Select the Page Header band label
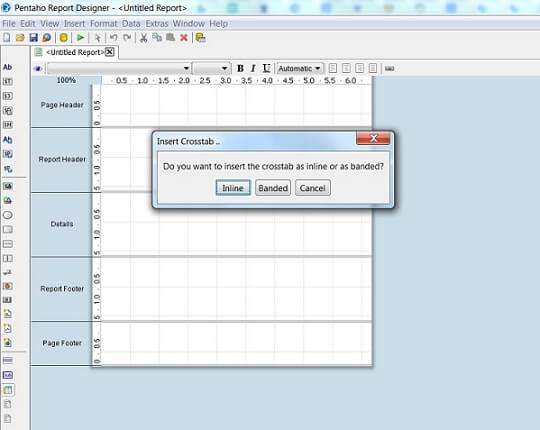The height and width of the screenshot is (430, 540). pyautogui.click(x=62, y=105)
